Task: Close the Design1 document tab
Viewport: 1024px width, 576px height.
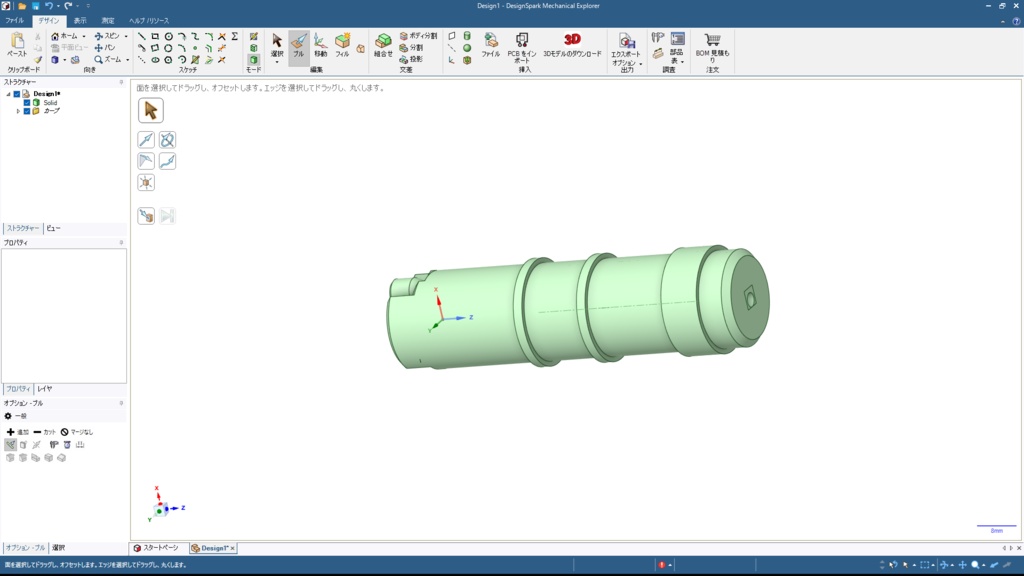Action: click(232, 549)
